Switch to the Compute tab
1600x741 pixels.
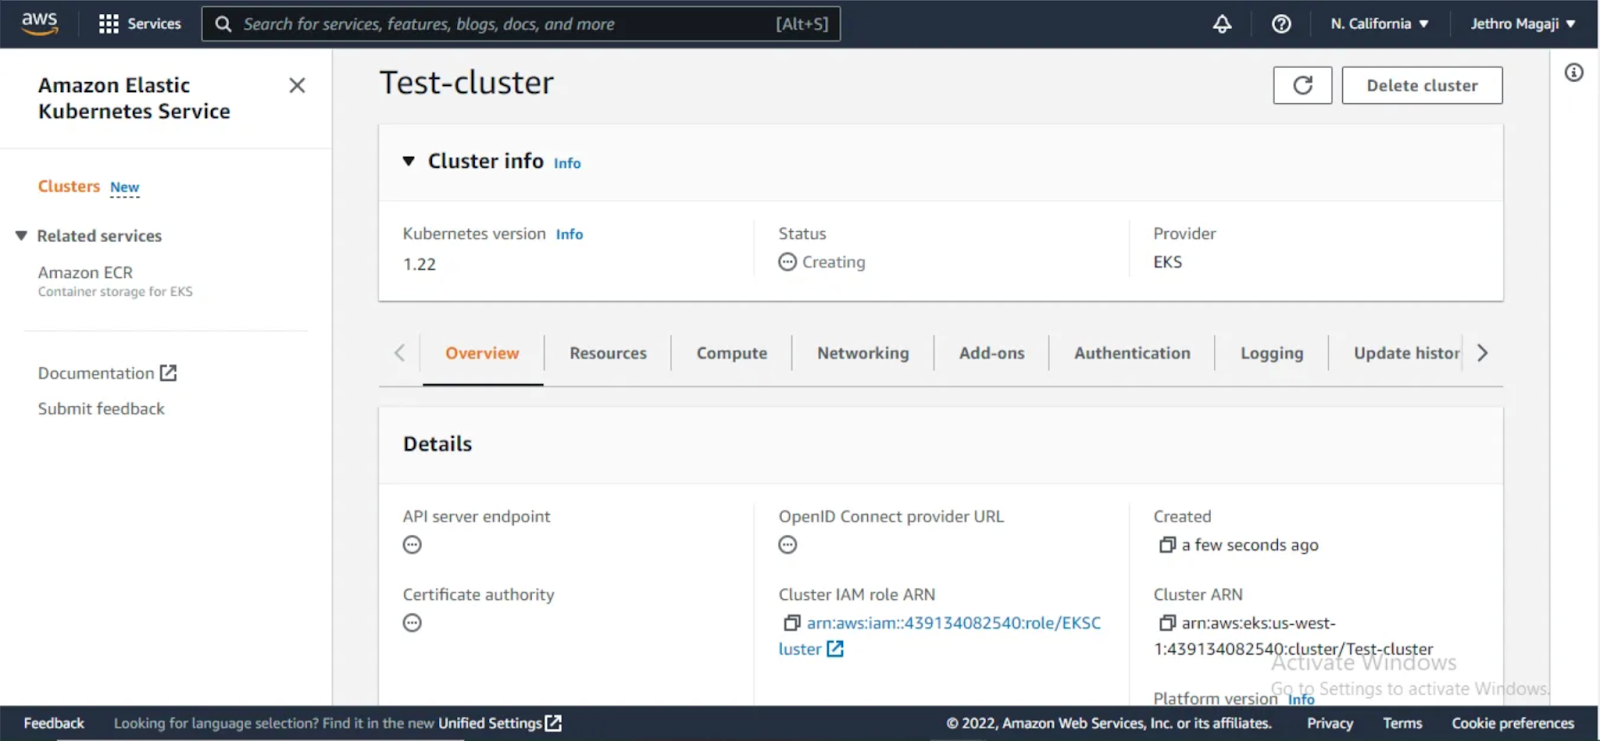click(732, 353)
